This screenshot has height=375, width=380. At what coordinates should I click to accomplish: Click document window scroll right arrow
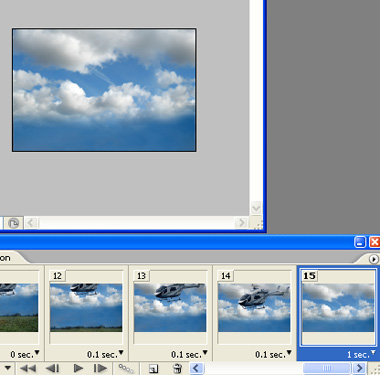(x=241, y=223)
